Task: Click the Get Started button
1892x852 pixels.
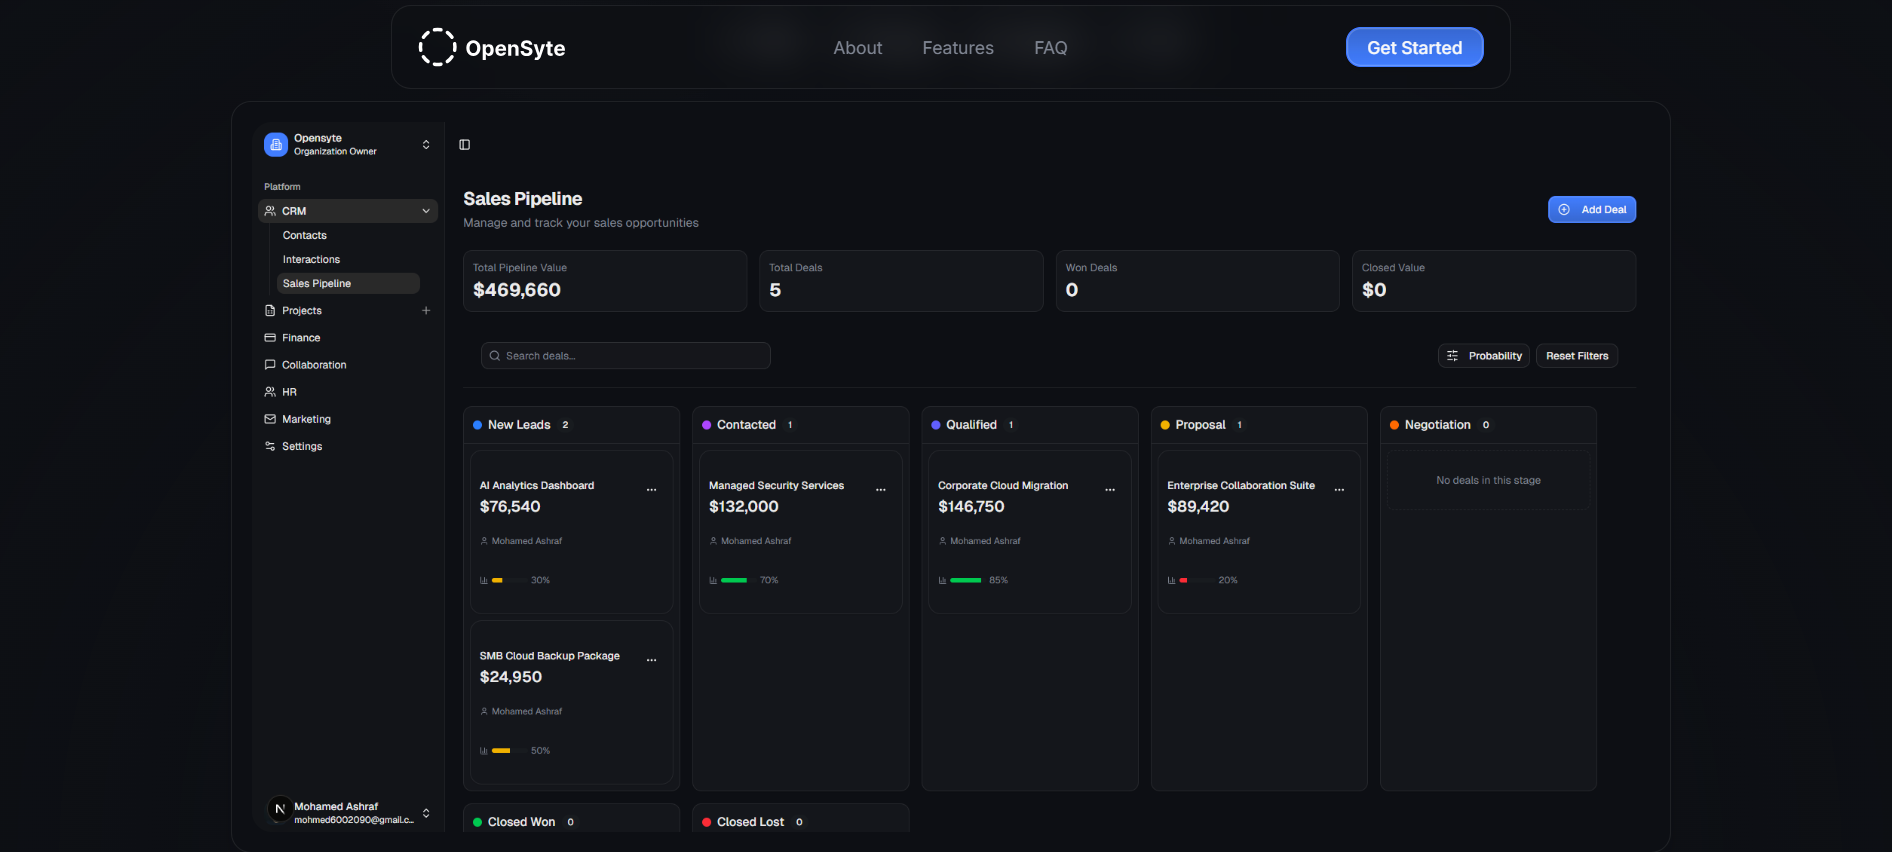Action: tap(1414, 47)
